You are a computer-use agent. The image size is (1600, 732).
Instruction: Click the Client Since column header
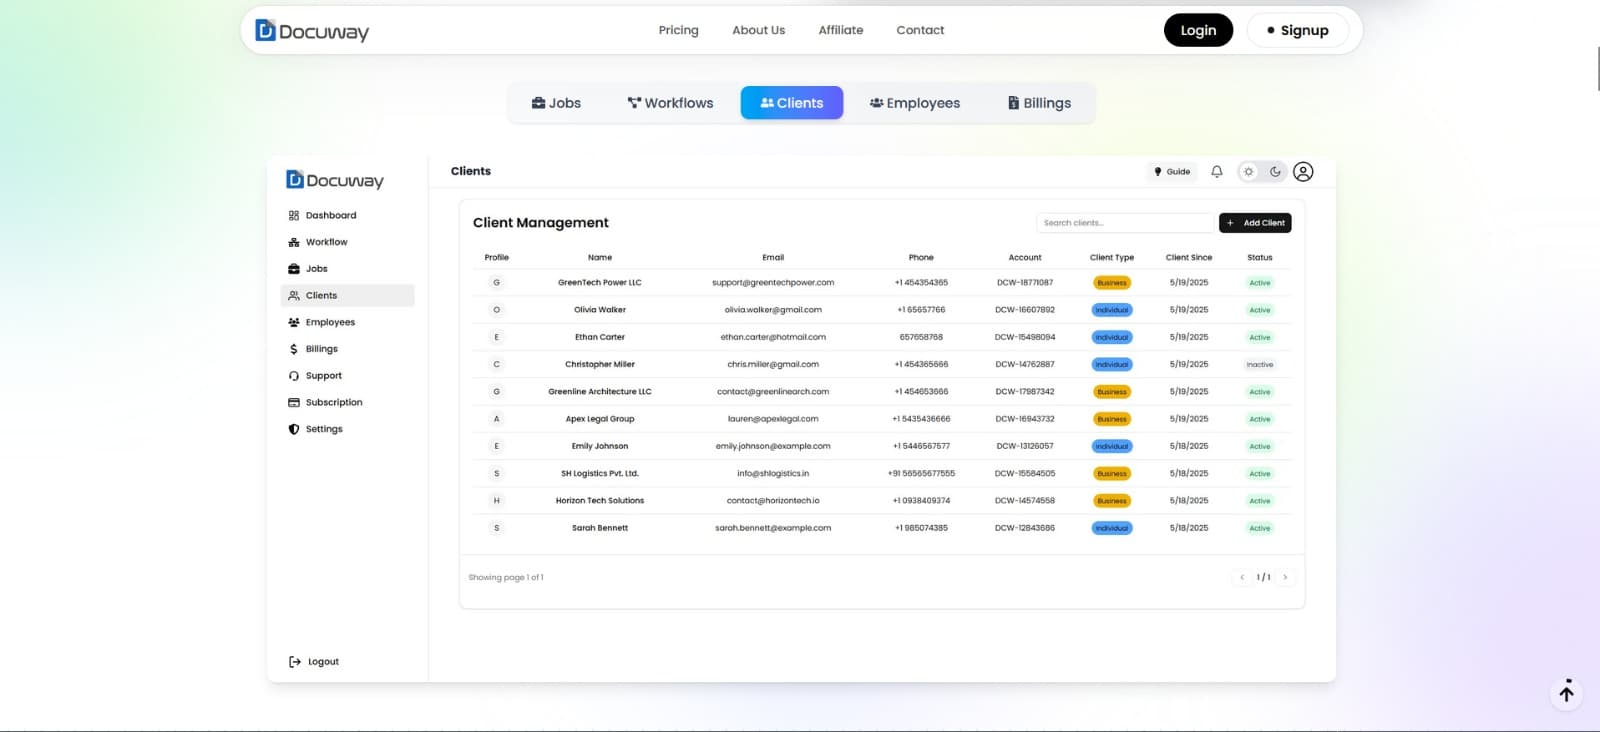(x=1189, y=258)
